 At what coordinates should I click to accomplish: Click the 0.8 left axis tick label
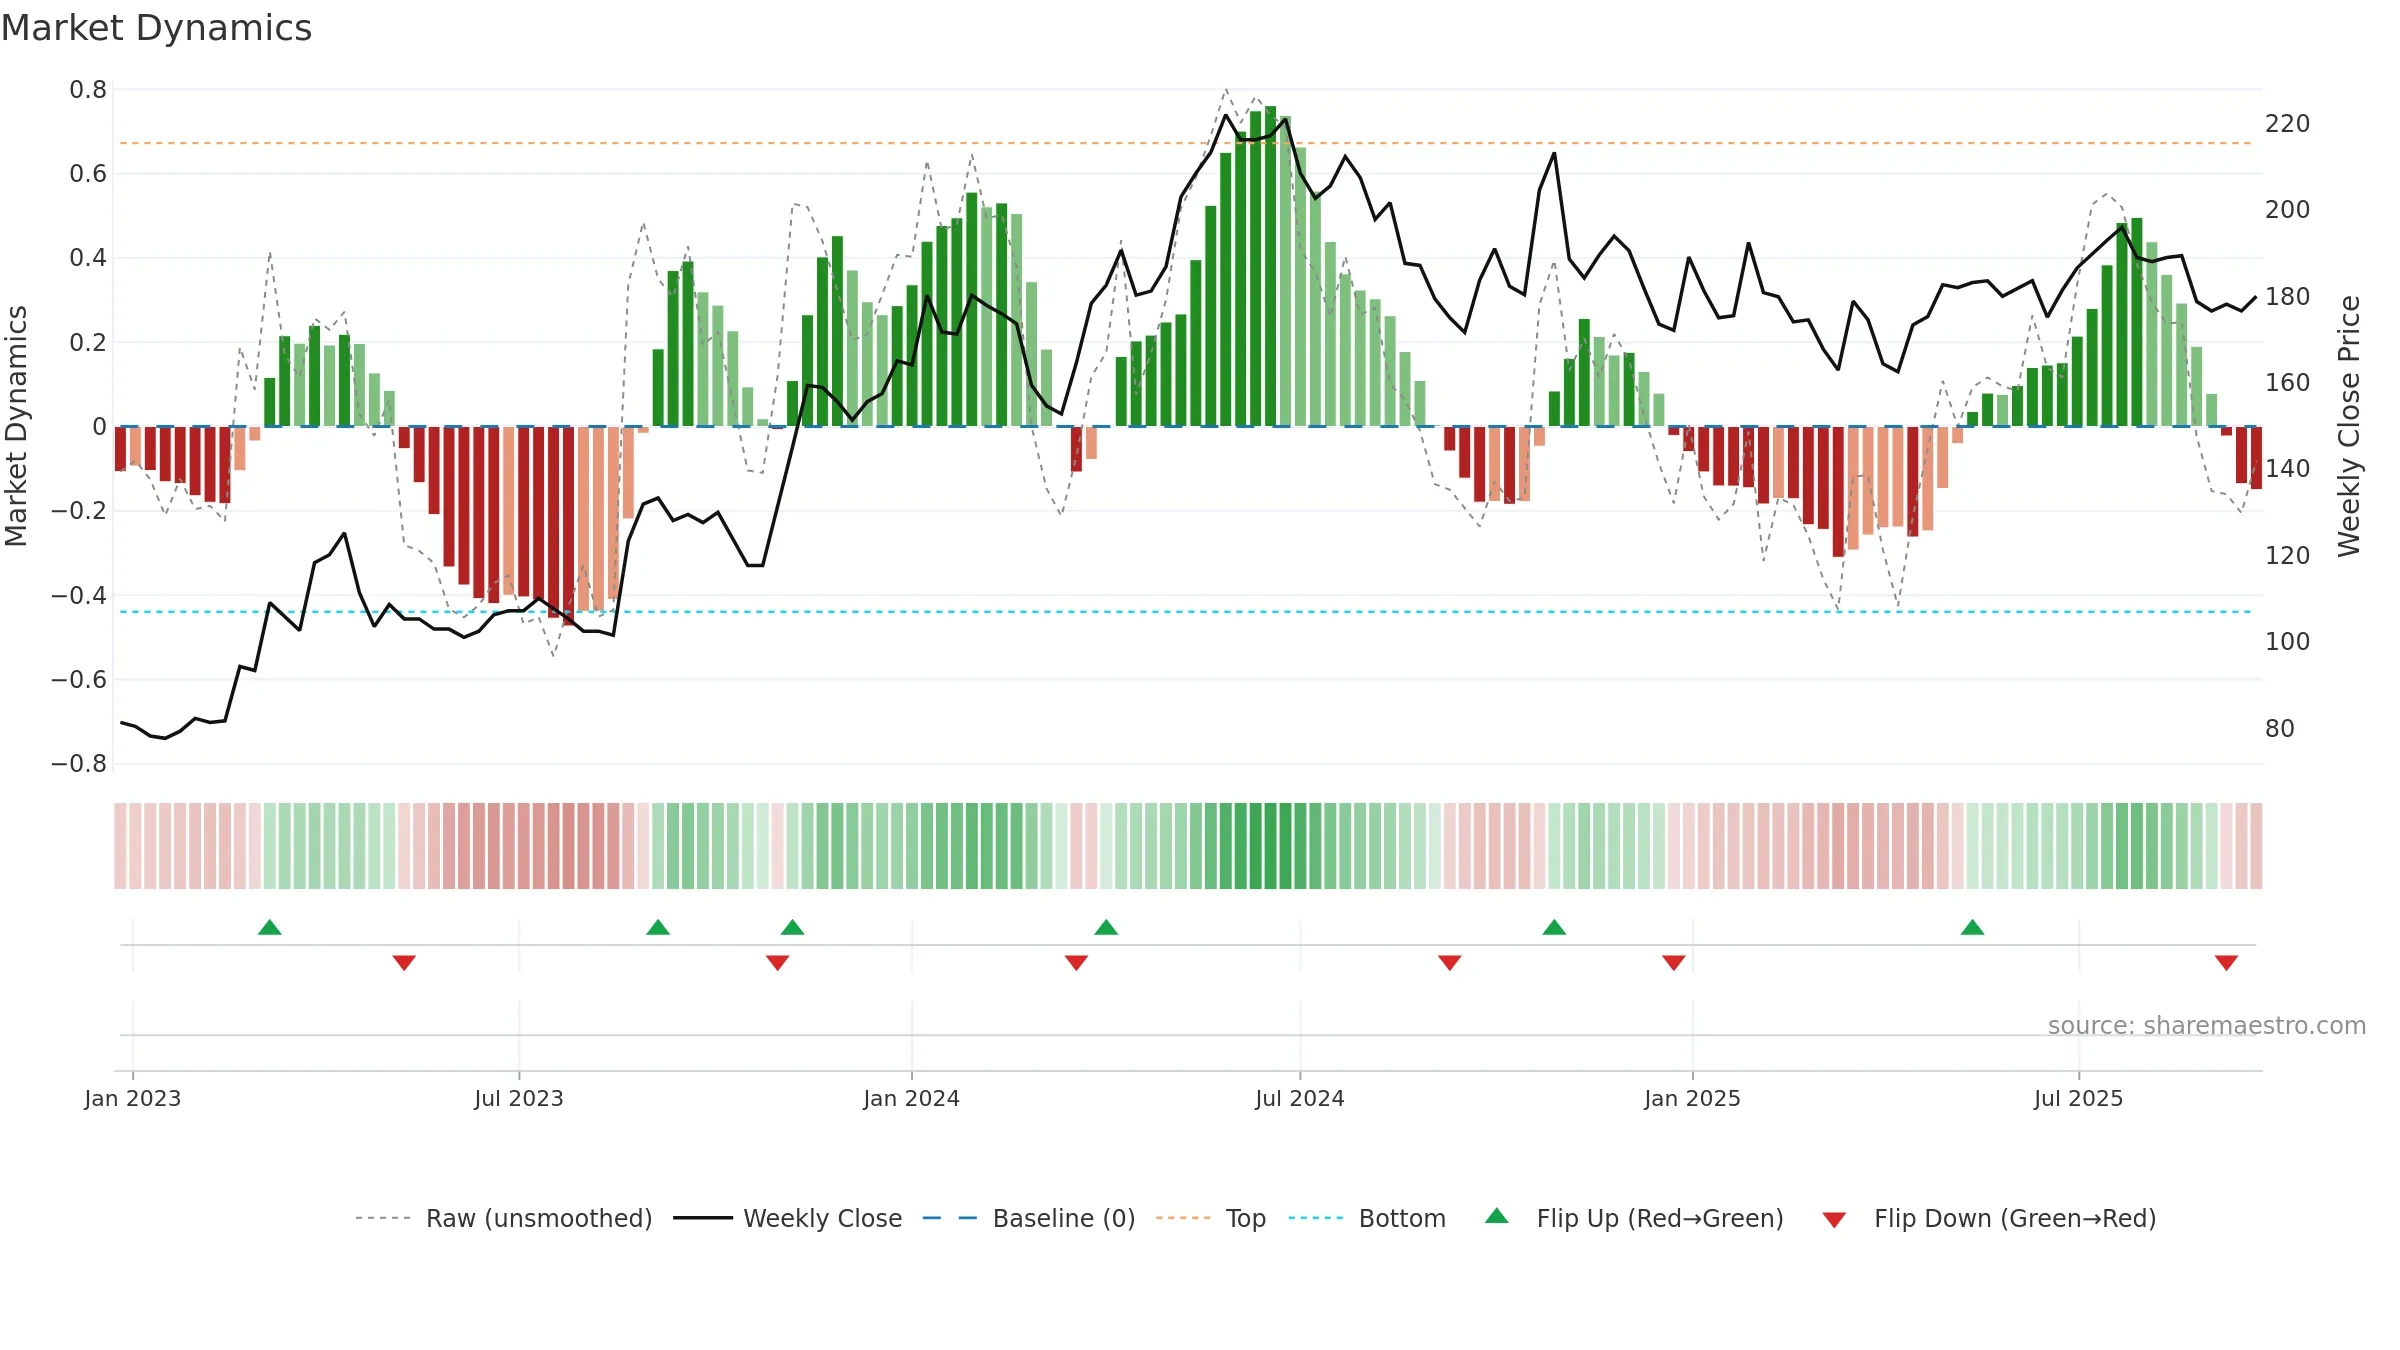tap(88, 90)
